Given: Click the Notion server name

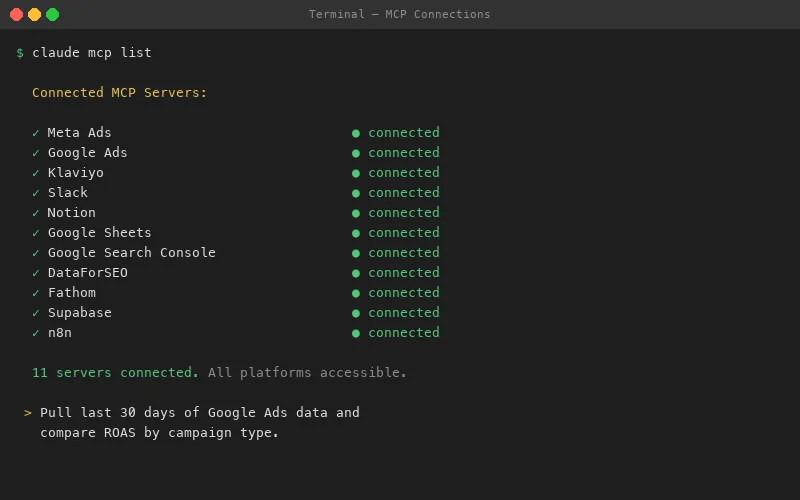Looking at the screenshot, I should pyautogui.click(x=71, y=213).
